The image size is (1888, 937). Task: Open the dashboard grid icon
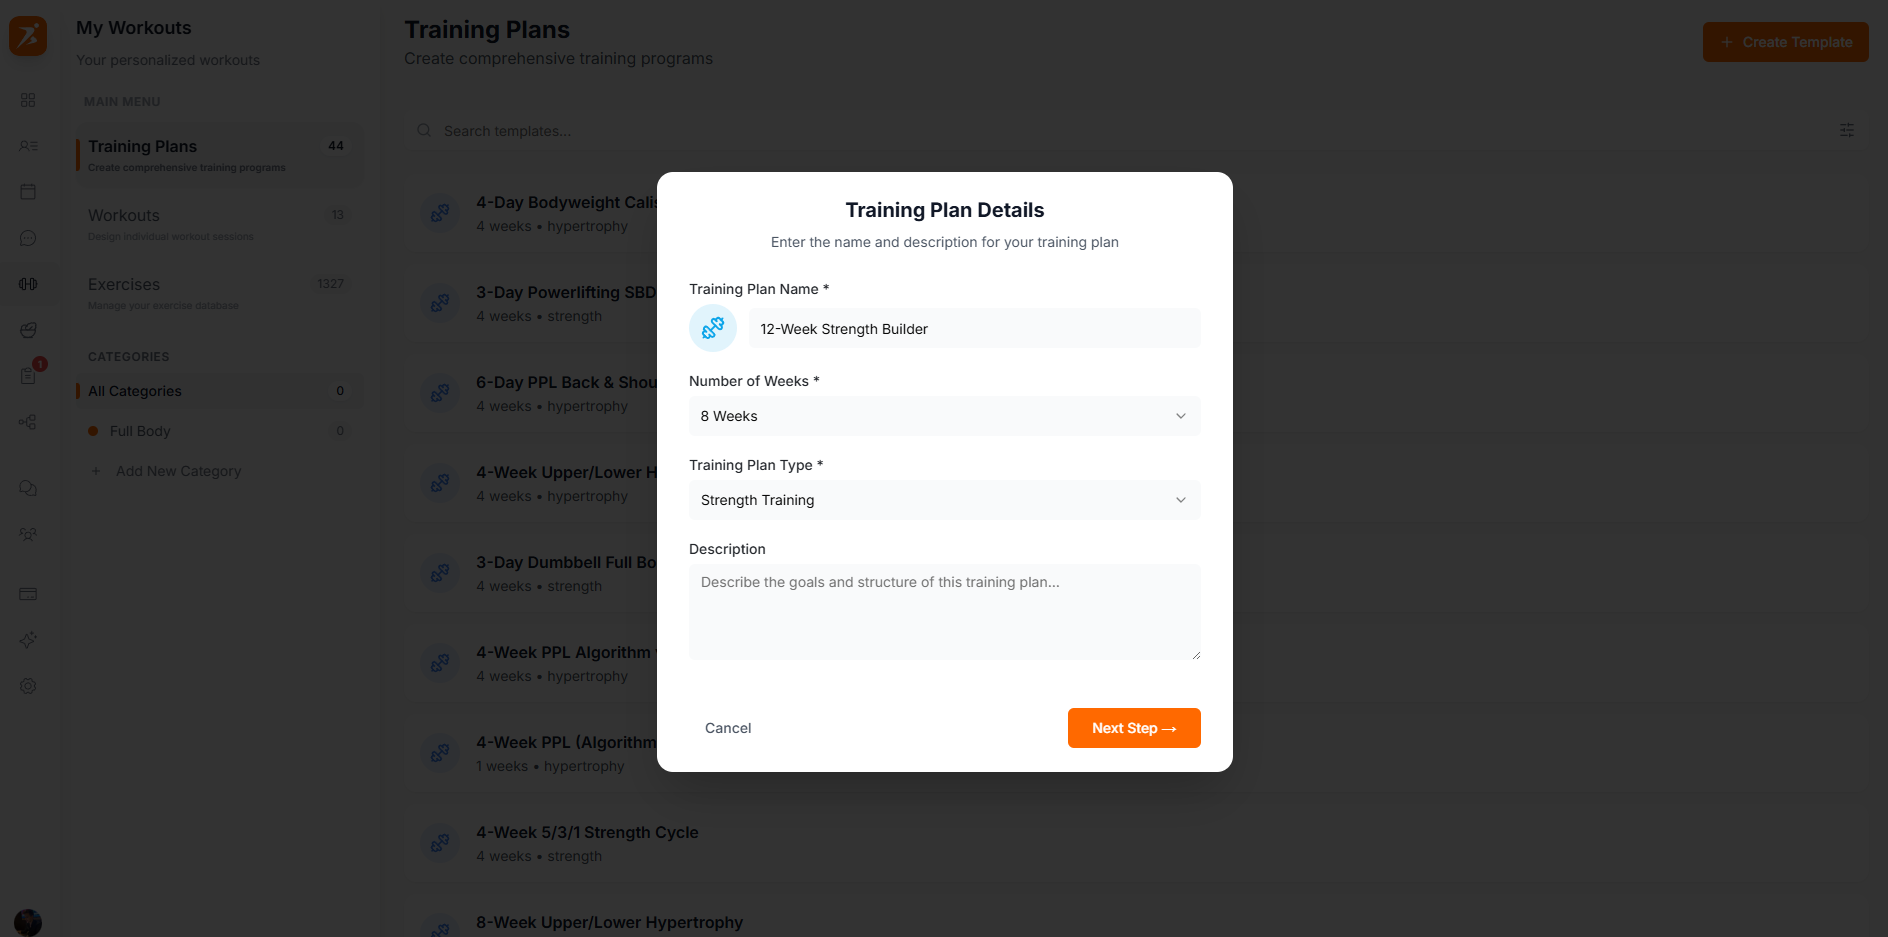[x=28, y=100]
